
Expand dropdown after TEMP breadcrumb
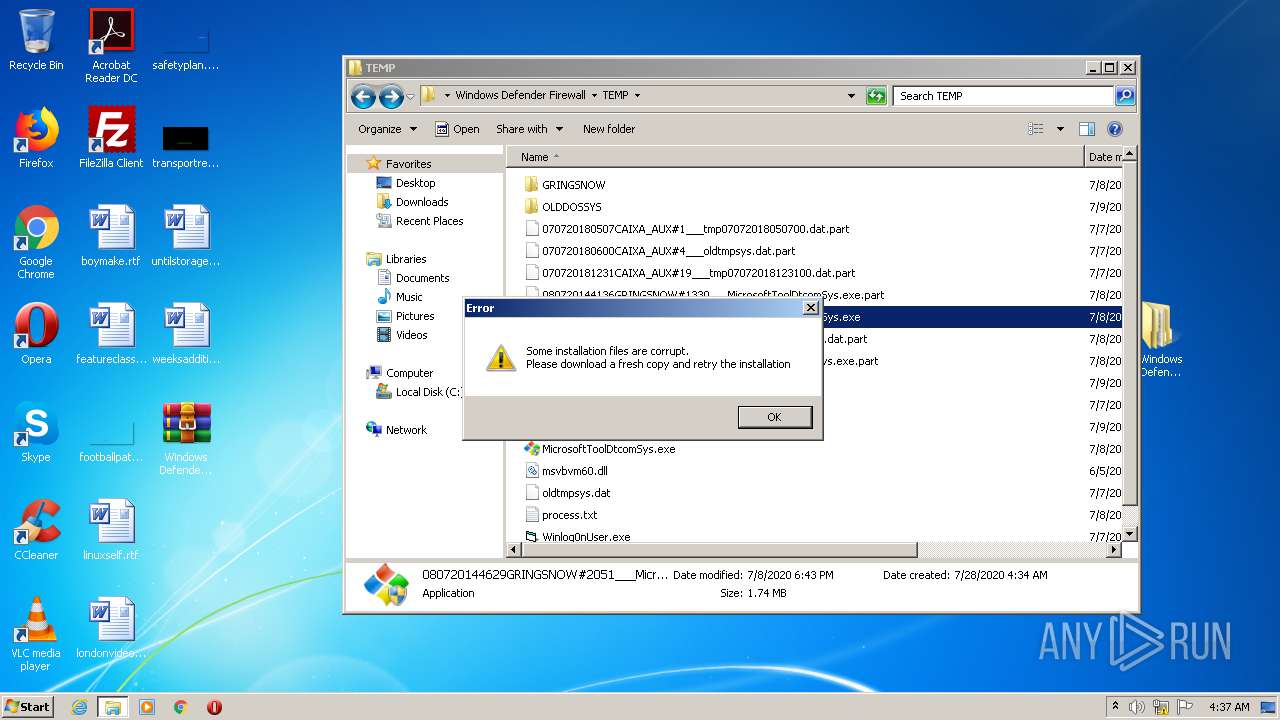pos(637,96)
